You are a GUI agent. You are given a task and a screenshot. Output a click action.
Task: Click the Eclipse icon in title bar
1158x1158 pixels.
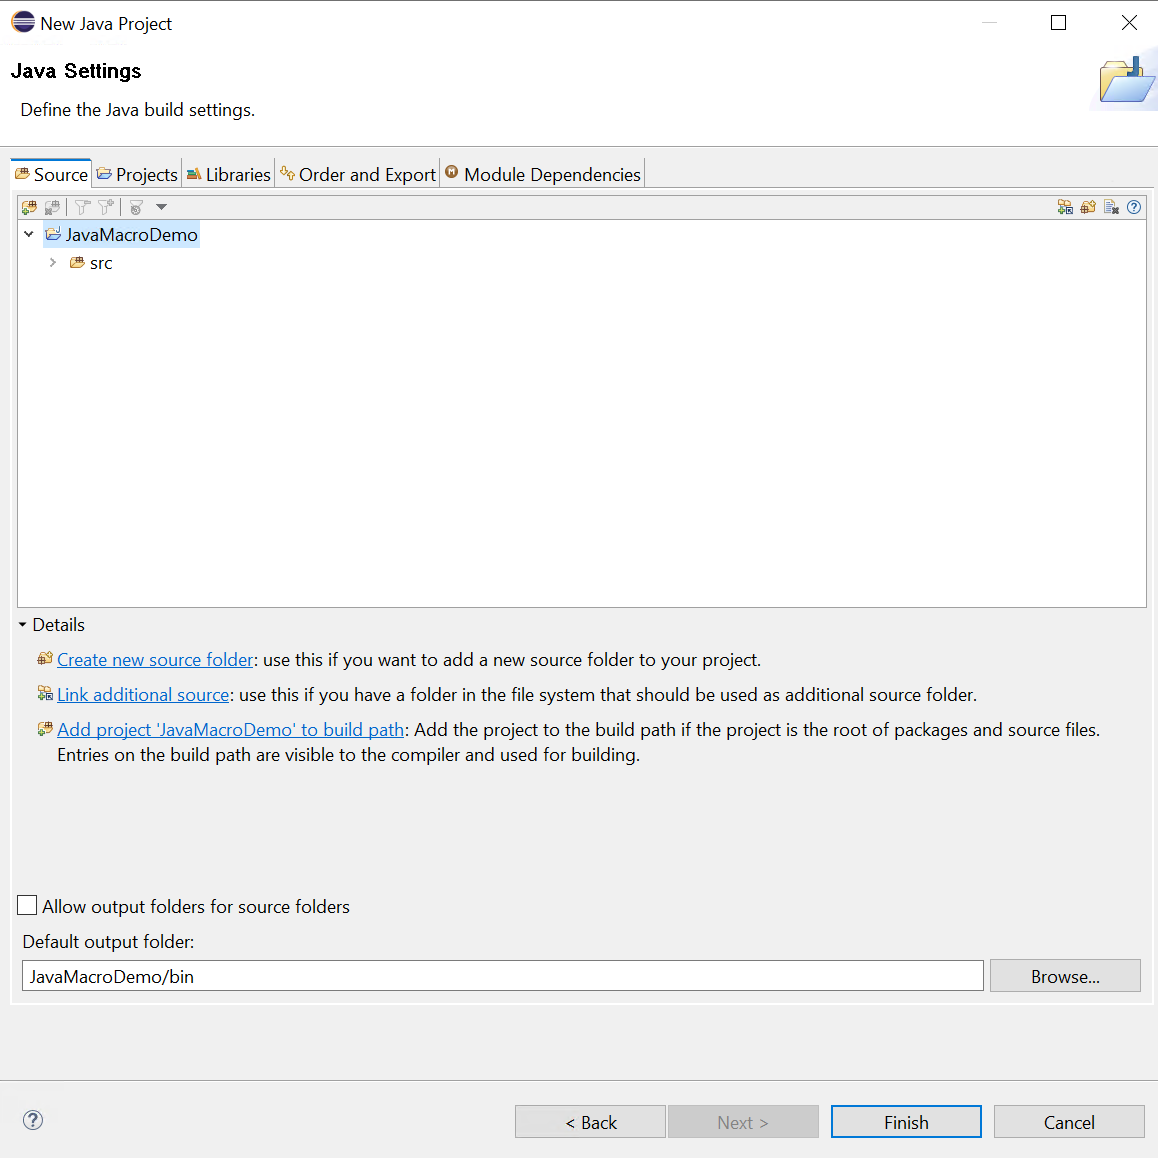23,22
